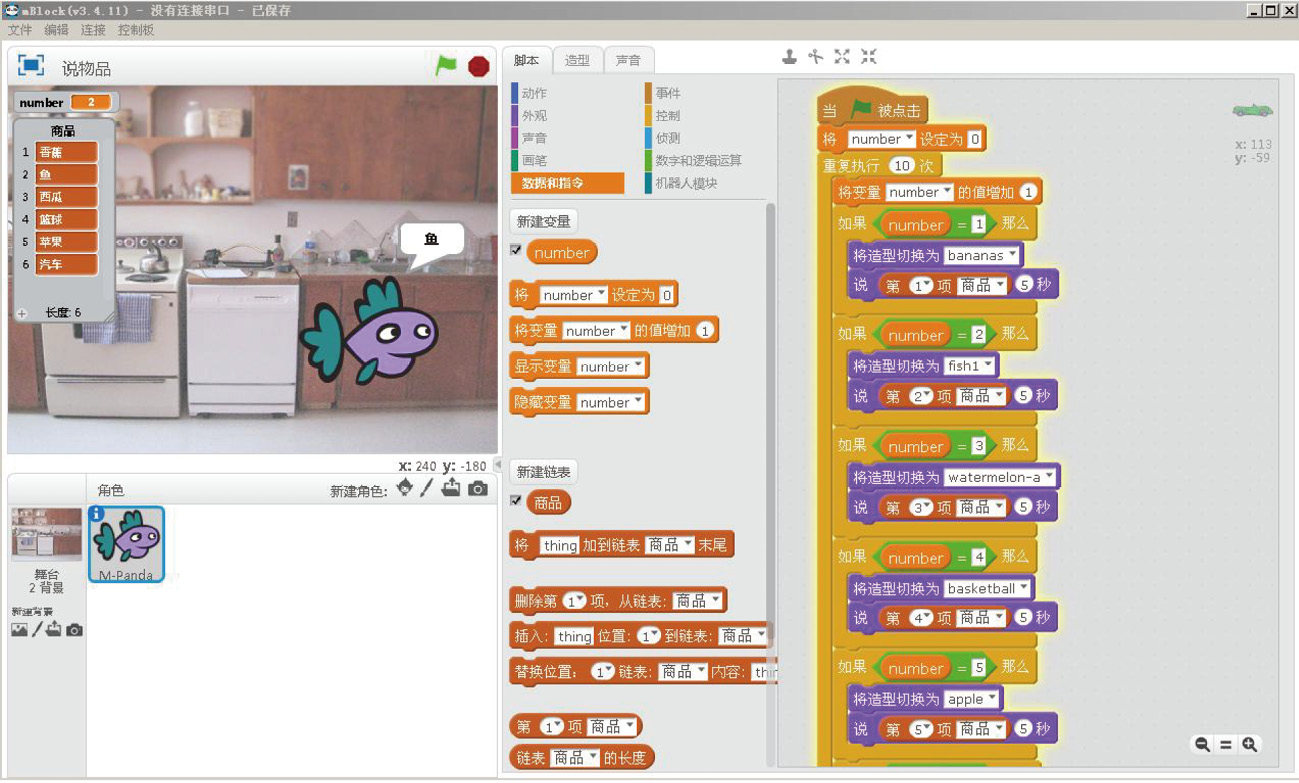Viewport: 1299px width, 783px height.
Task: Switch the stage to full-screen mode
Action: tap(31, 66)
